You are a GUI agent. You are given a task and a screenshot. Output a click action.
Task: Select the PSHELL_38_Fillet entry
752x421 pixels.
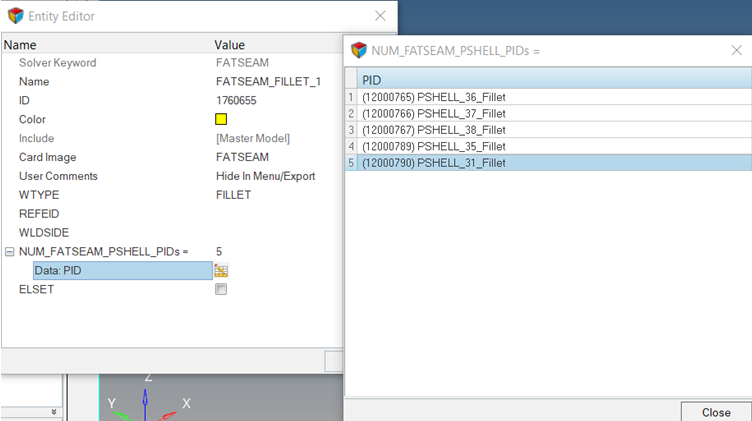point(433,130)
